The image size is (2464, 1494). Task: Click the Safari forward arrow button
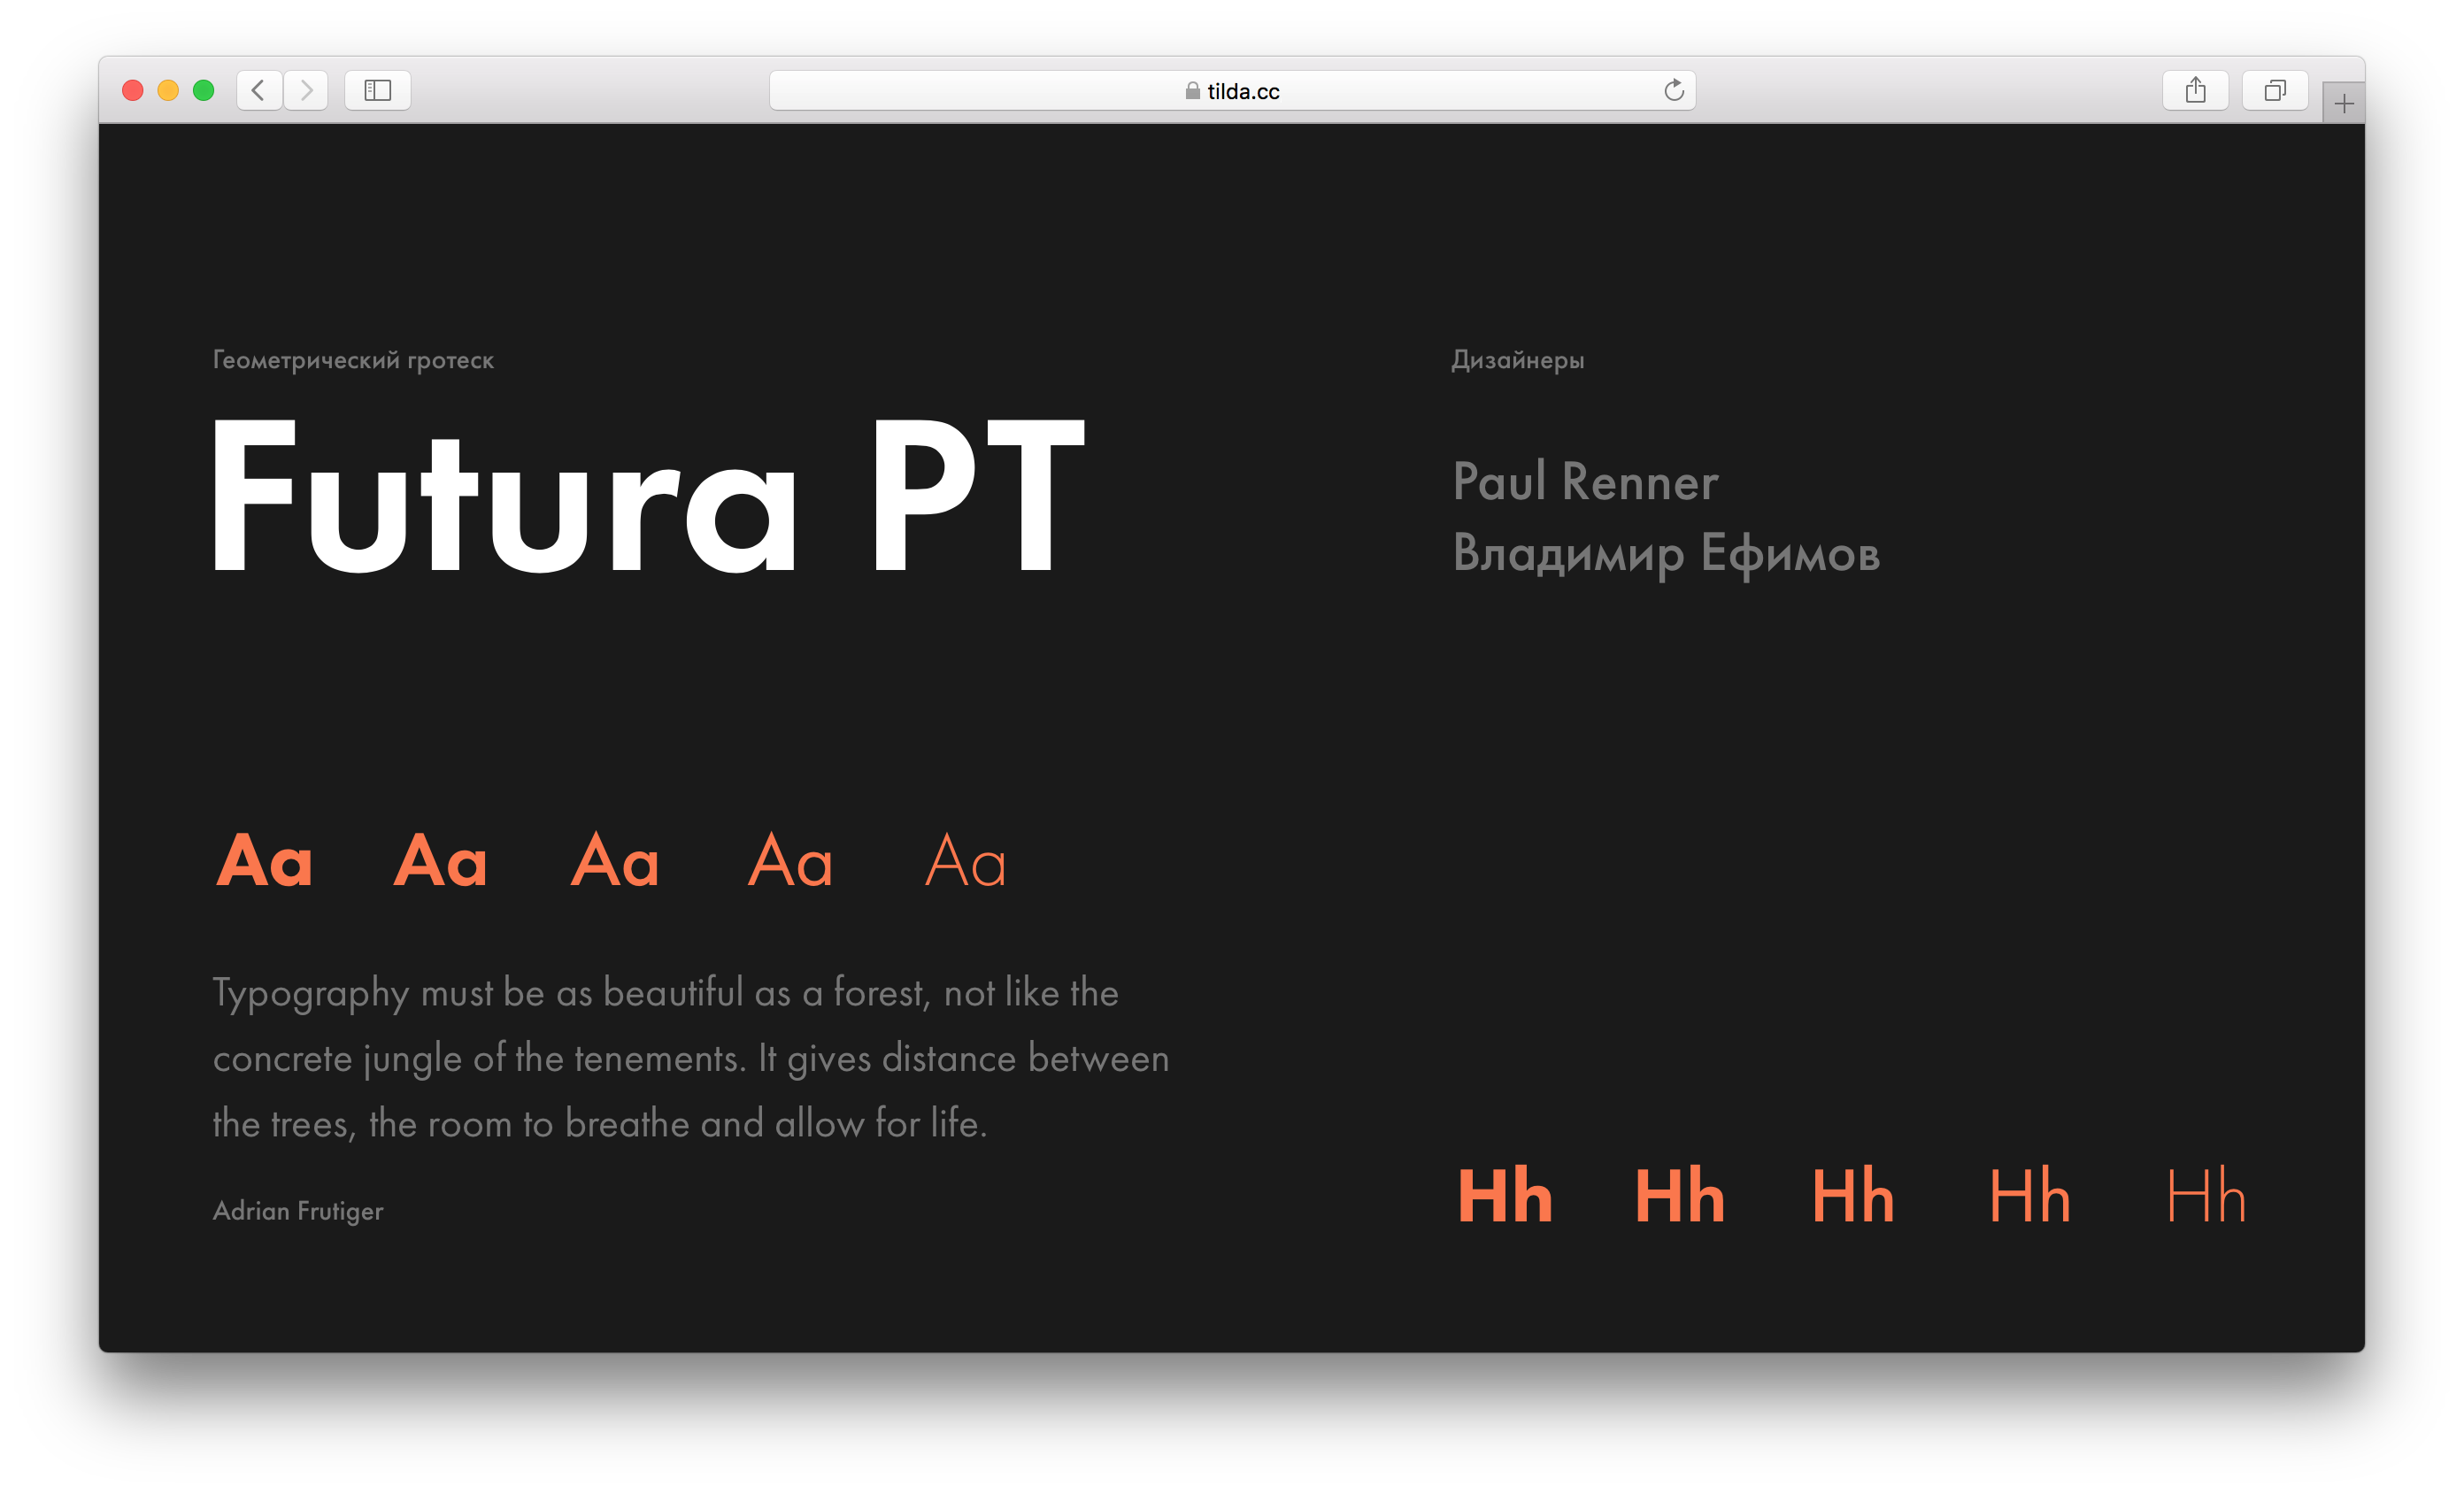pos(306,91)
